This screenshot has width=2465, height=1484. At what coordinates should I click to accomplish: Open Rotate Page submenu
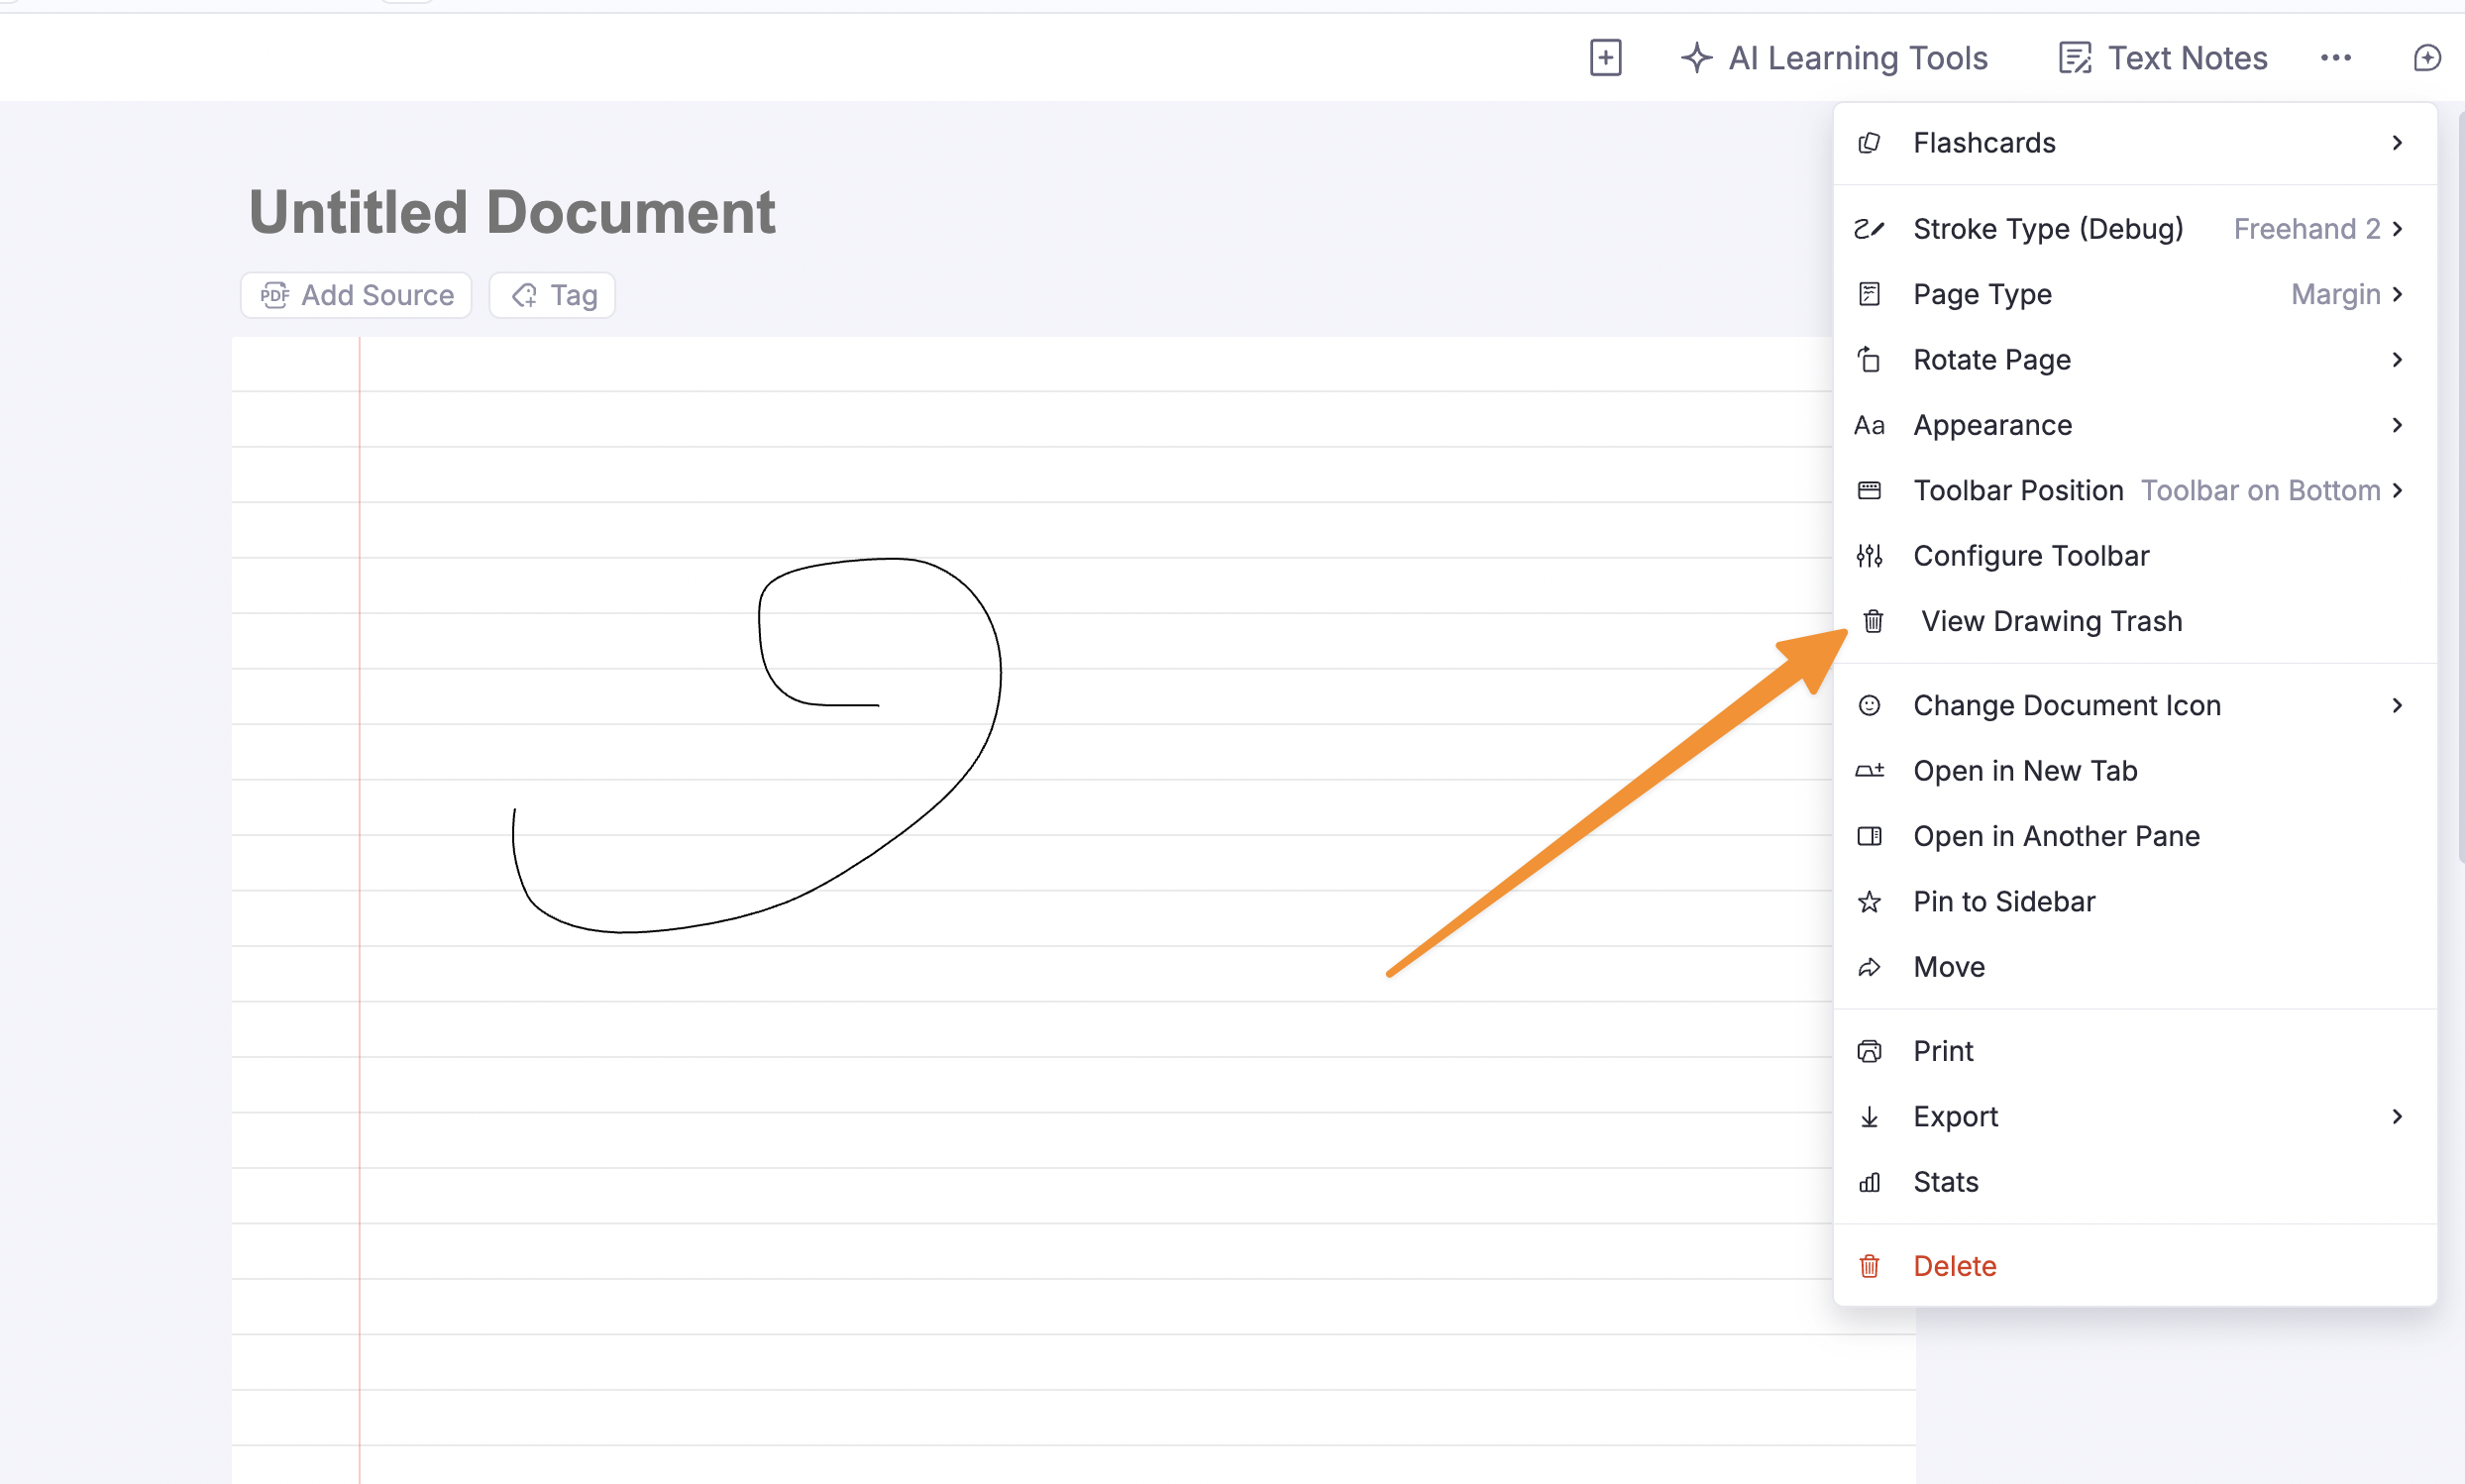point(2133,360)
